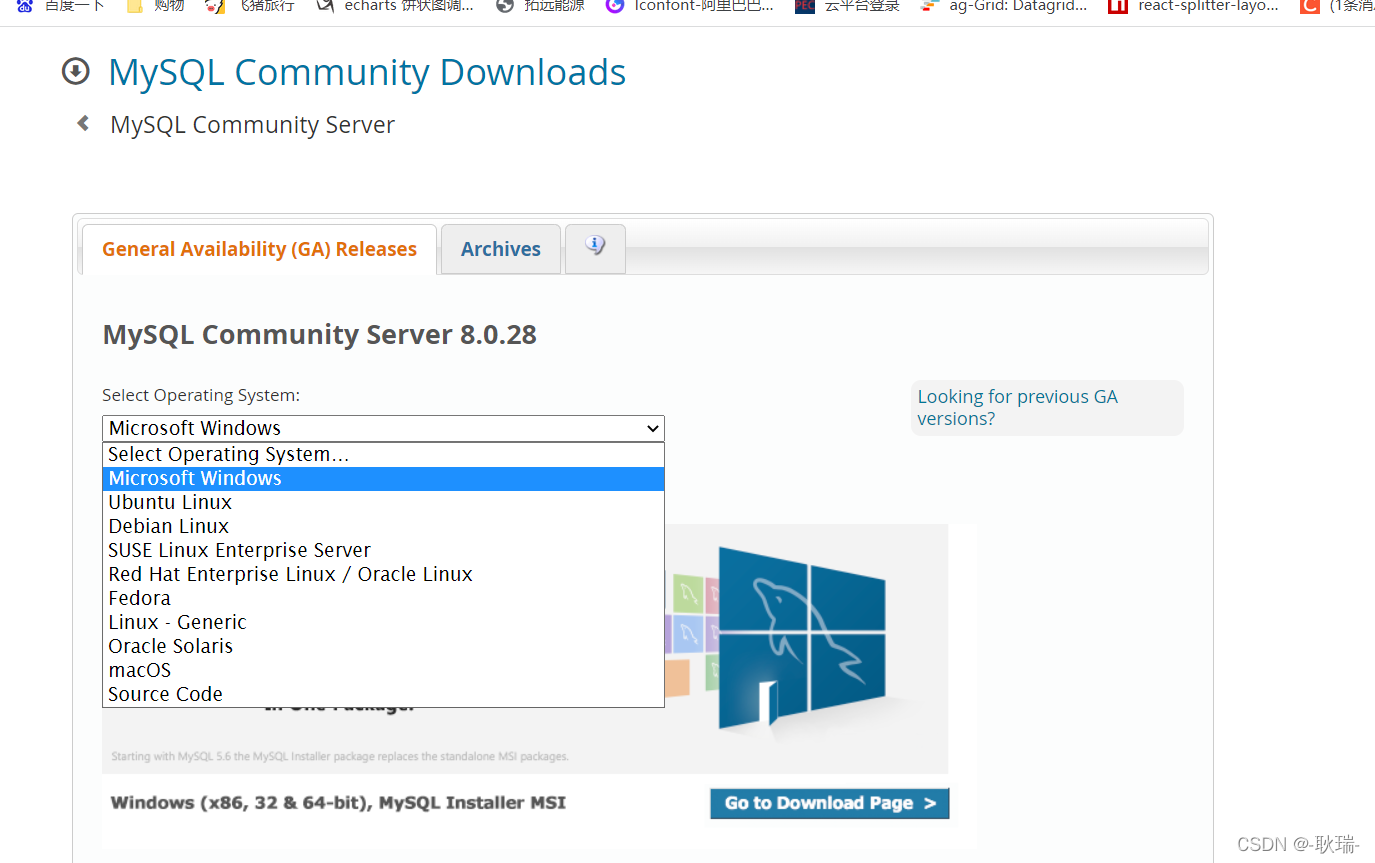Image resolution: width=1375 pixels, height=863 pixels.
Task: Open the information icon tab
Action: (x=595, y=248)
